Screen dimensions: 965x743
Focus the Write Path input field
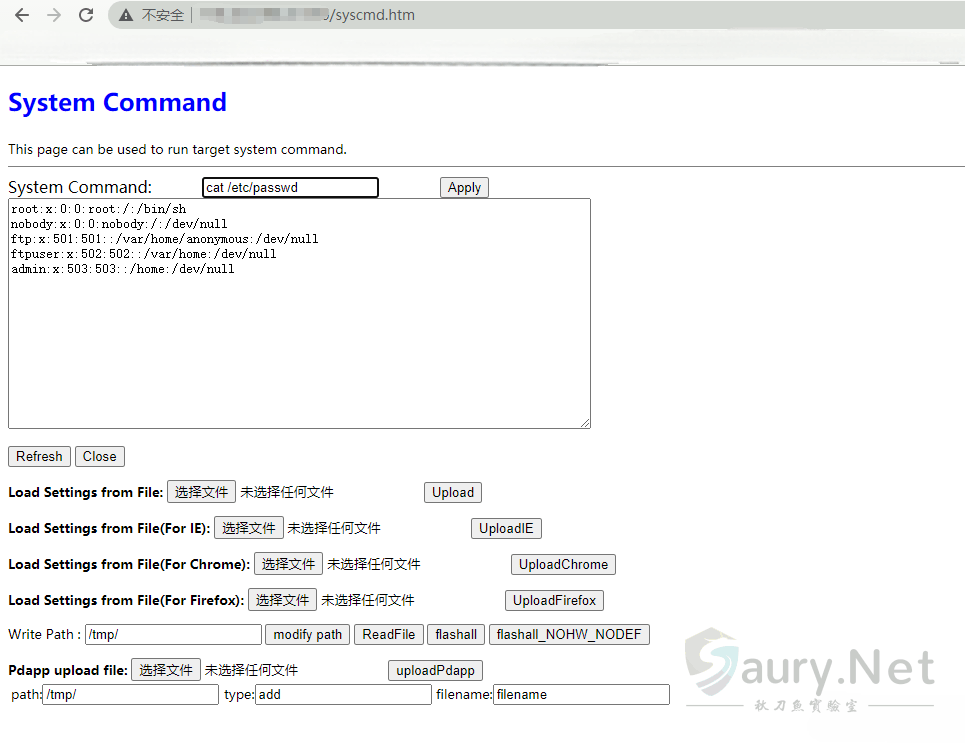[173, 634]
